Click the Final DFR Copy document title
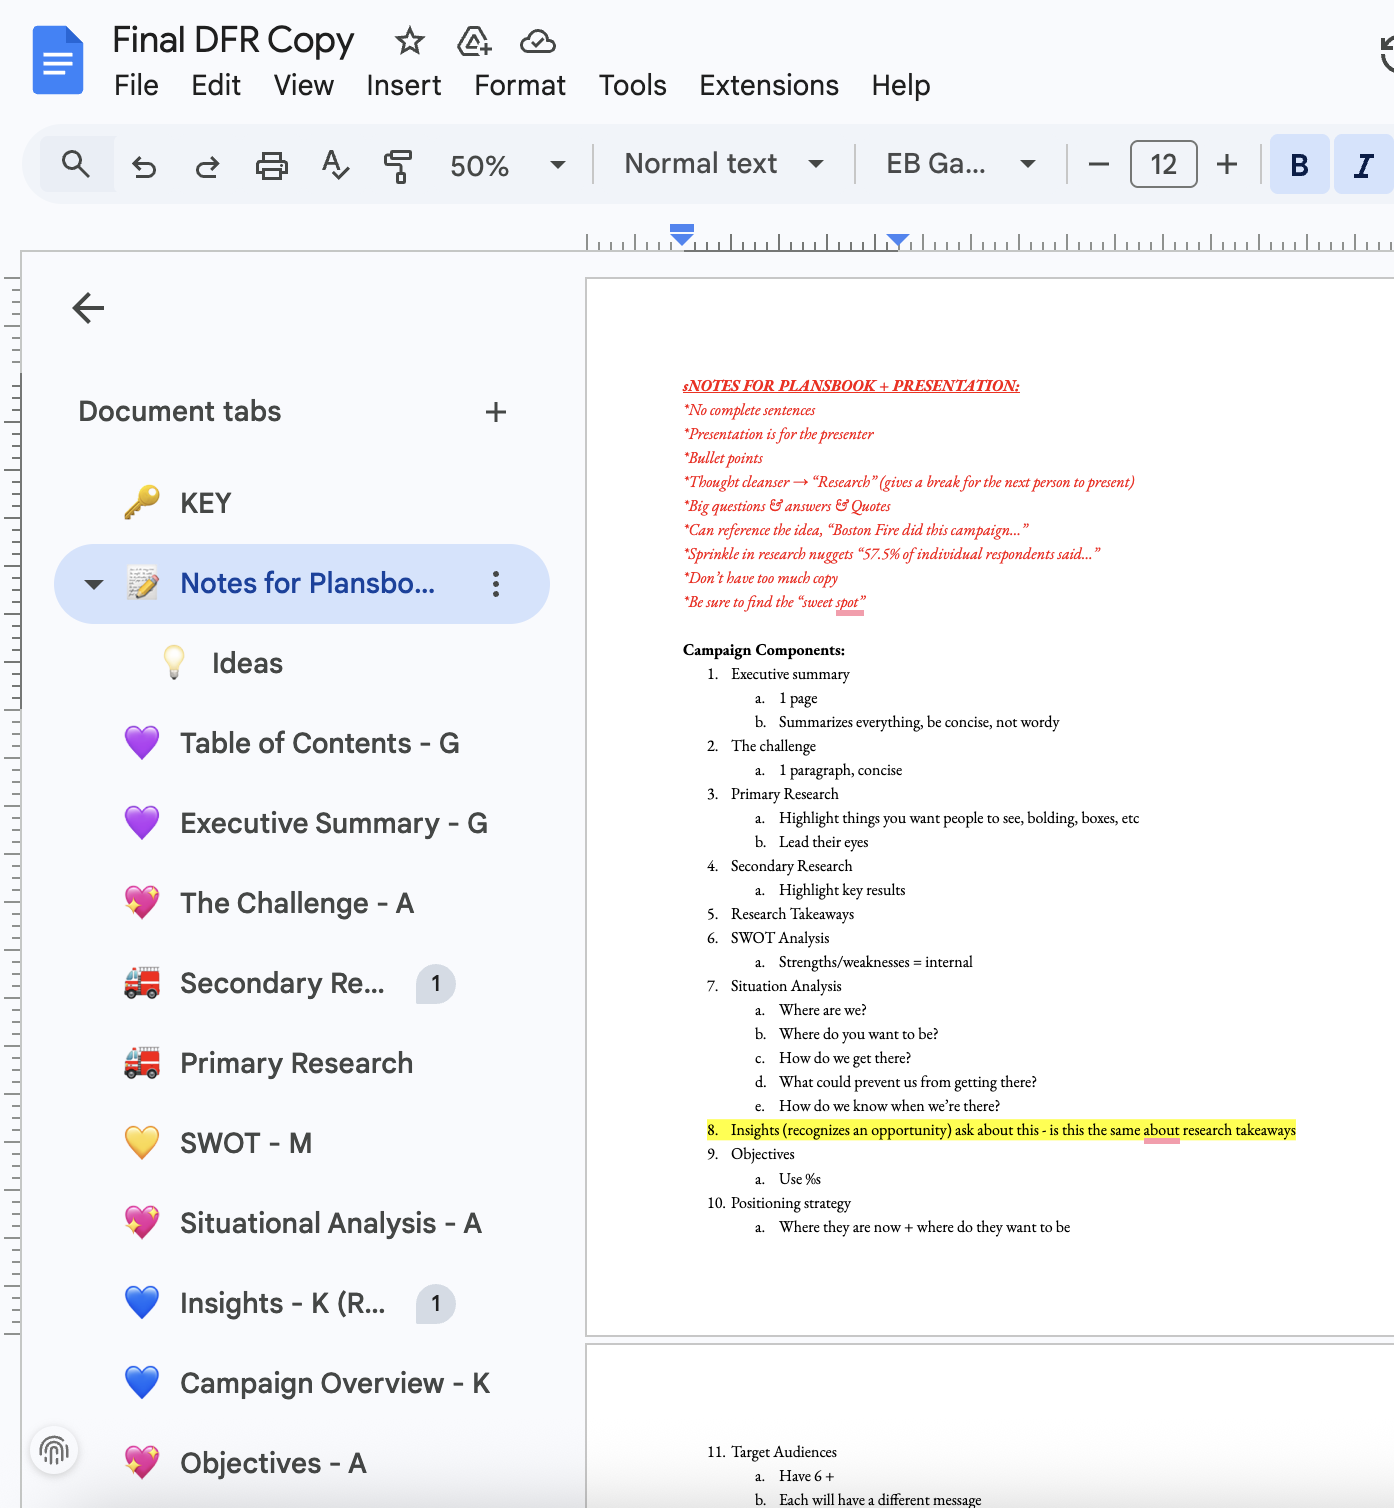The width and height of the screenshot is (1394, 1508). tap(233, 41)
